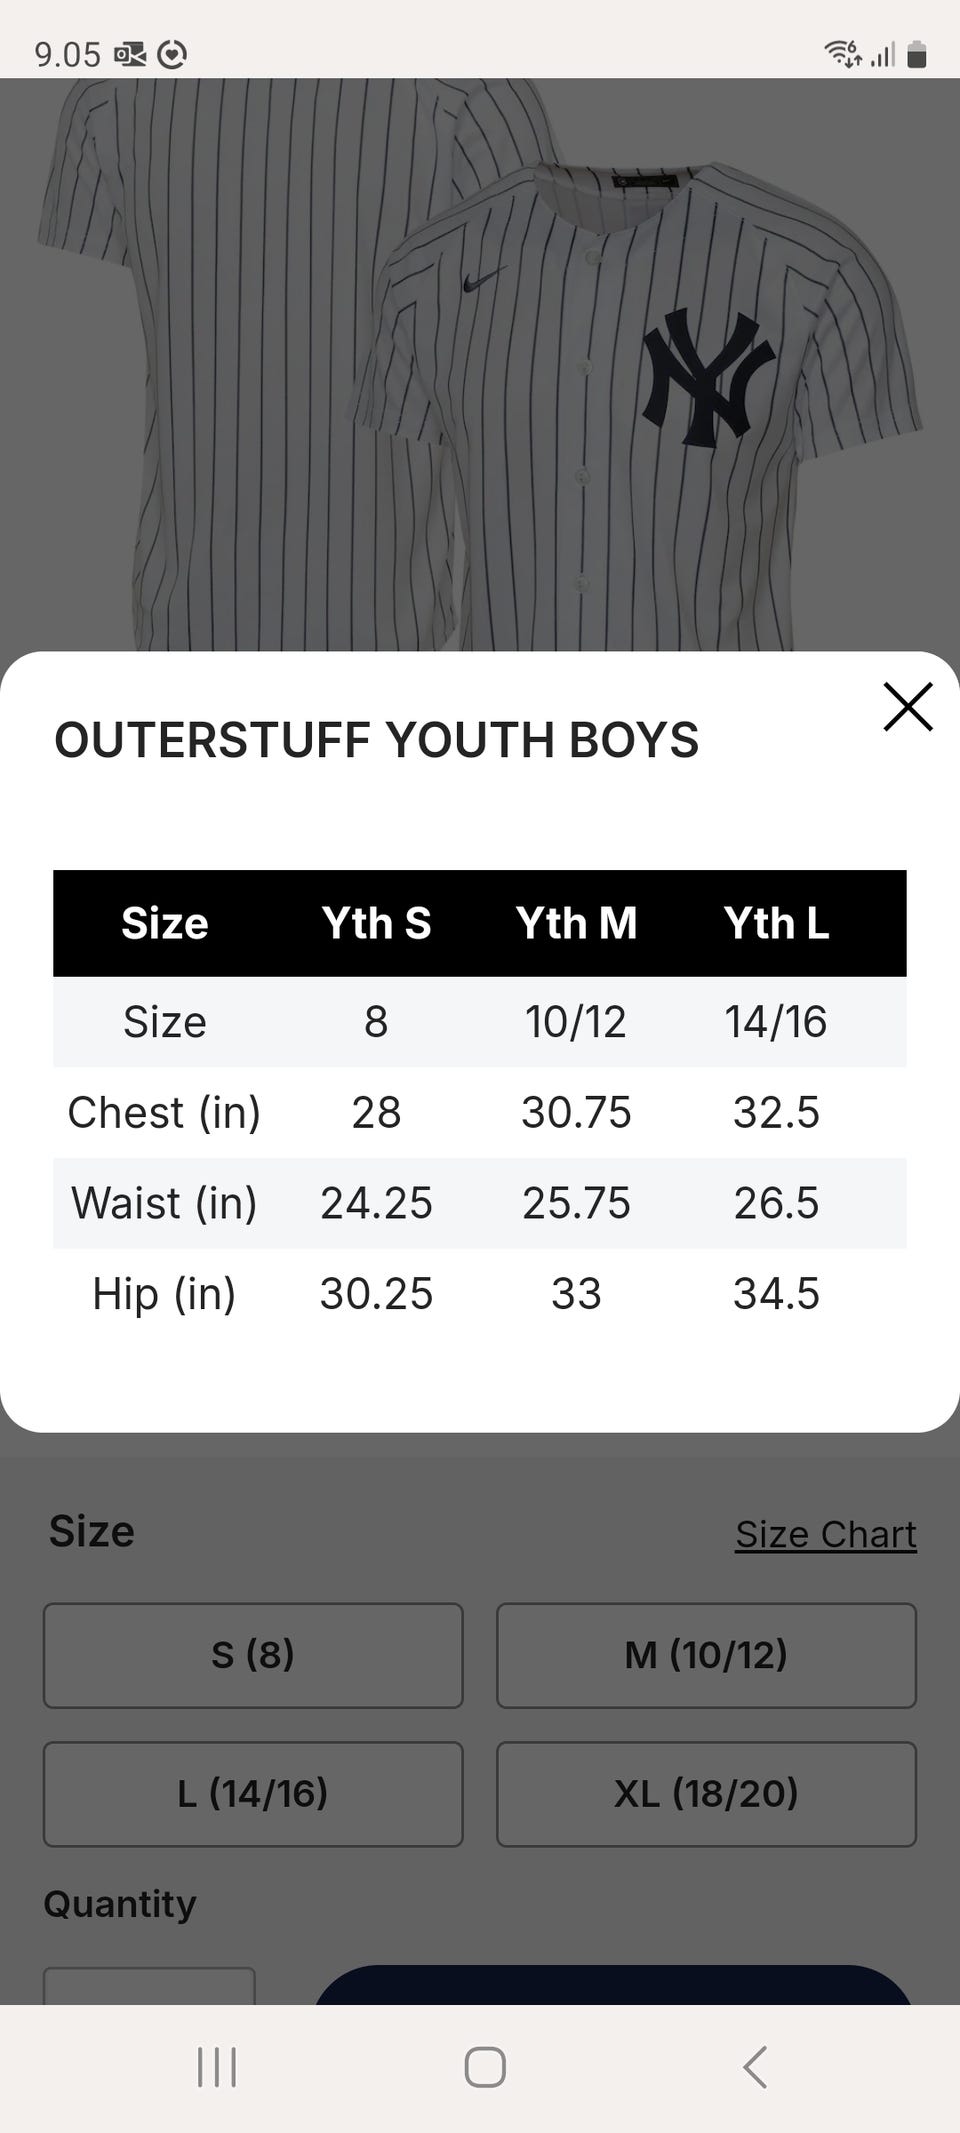The height and width of the screenshot is (2133, 960).
Task: Tap the Yth M column header
Action: (x=576, y=923)
